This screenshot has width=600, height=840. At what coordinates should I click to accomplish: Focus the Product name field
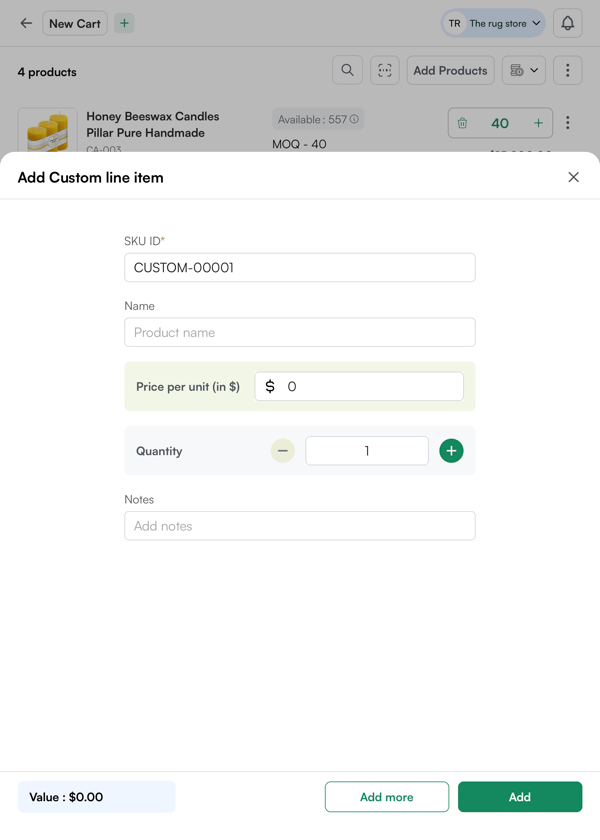pyautogui.click(x=299, y=332)
